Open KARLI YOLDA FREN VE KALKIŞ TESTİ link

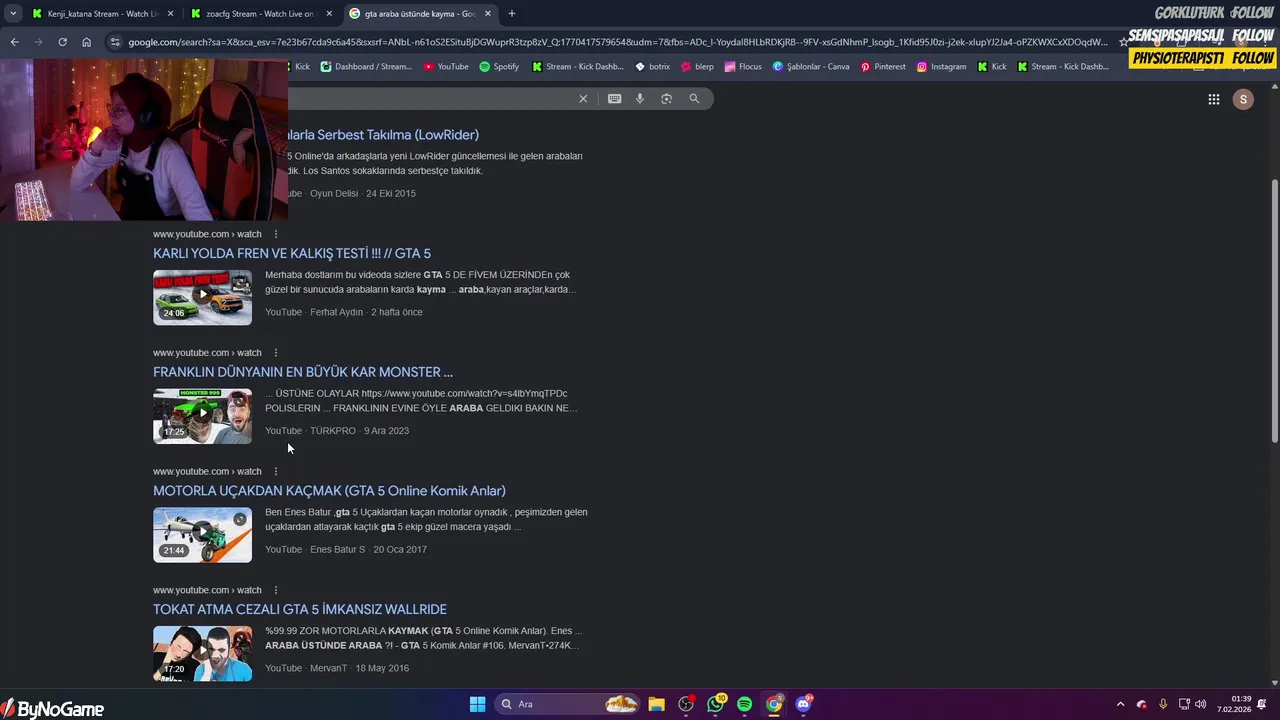point(292,253)
